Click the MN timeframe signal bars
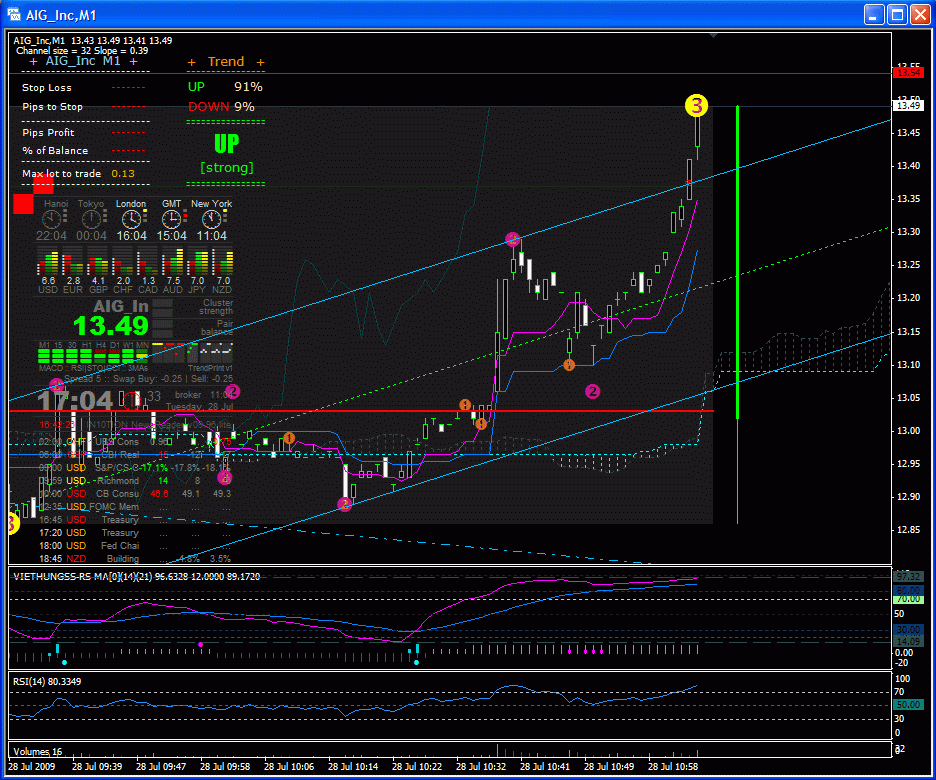Viewport: 936px width, 780px height. pos(142,356)
